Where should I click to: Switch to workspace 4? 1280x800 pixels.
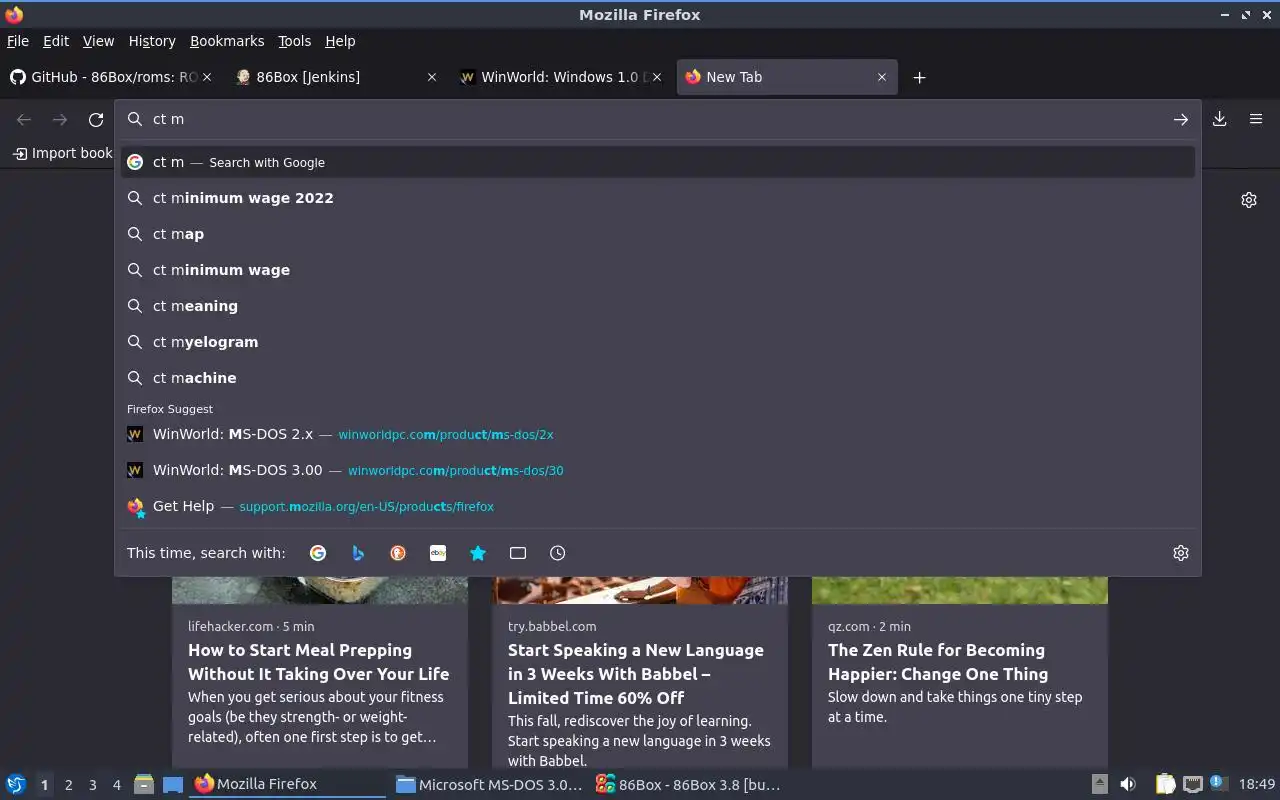[116, 785]
